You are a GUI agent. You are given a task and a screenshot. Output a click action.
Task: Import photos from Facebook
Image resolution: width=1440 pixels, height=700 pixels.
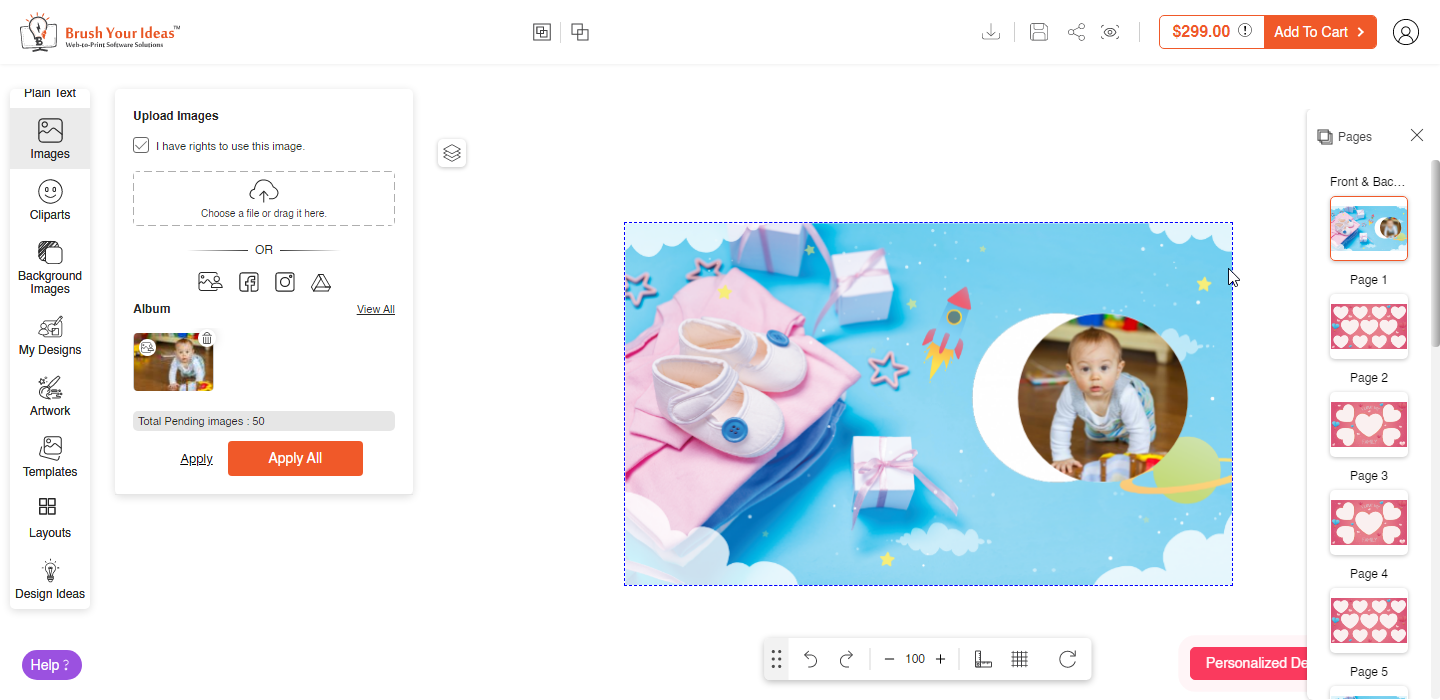[x=248, y=281]
